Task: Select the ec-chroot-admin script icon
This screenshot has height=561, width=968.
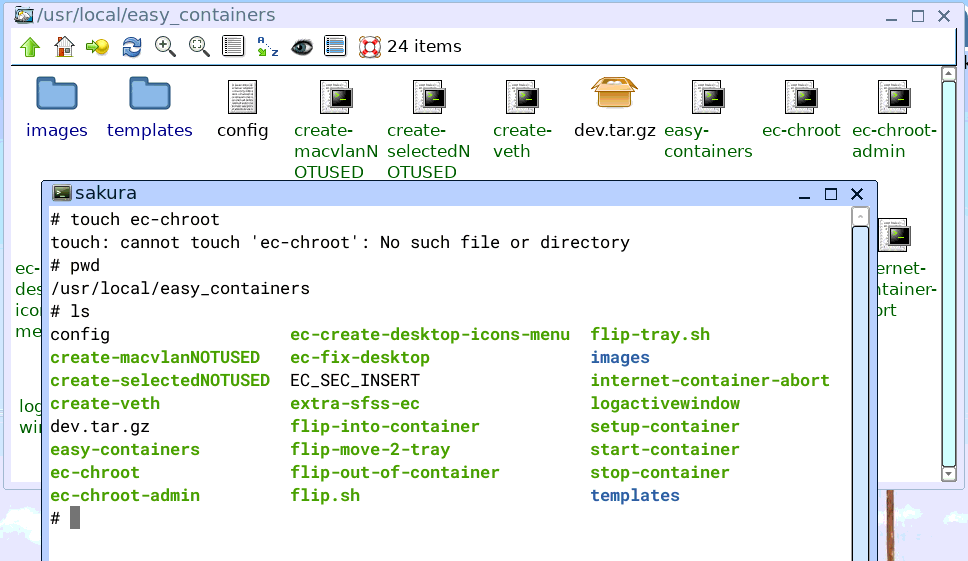Action: coord(895,97)
